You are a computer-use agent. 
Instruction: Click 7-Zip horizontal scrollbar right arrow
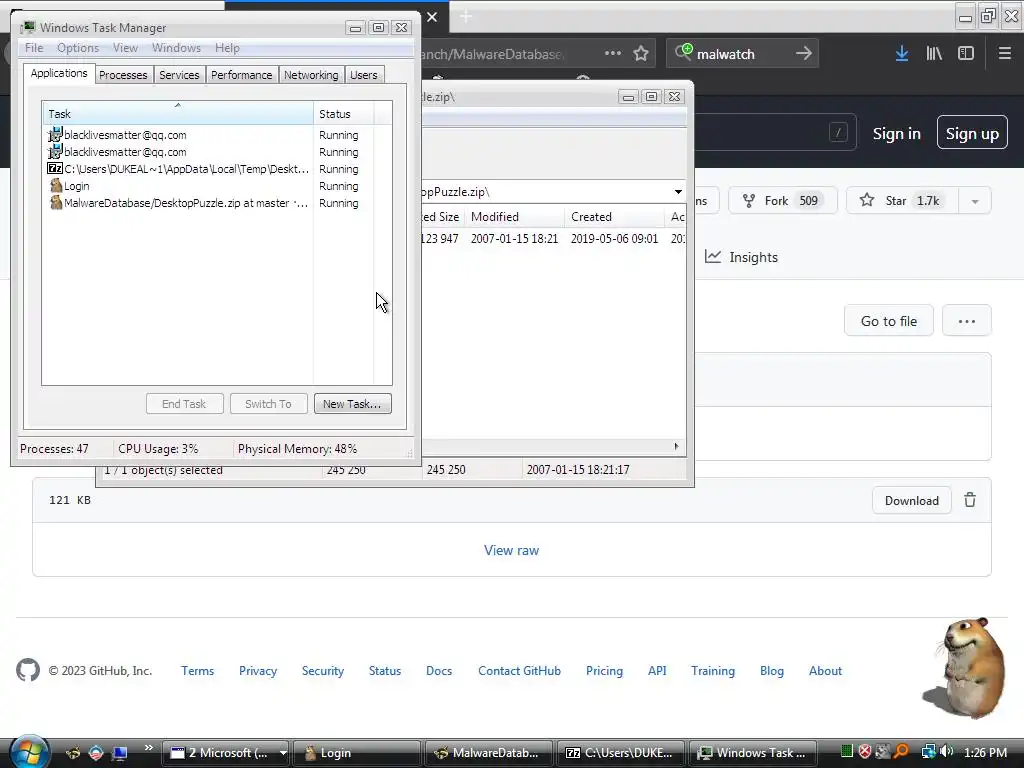coord(677,447)
